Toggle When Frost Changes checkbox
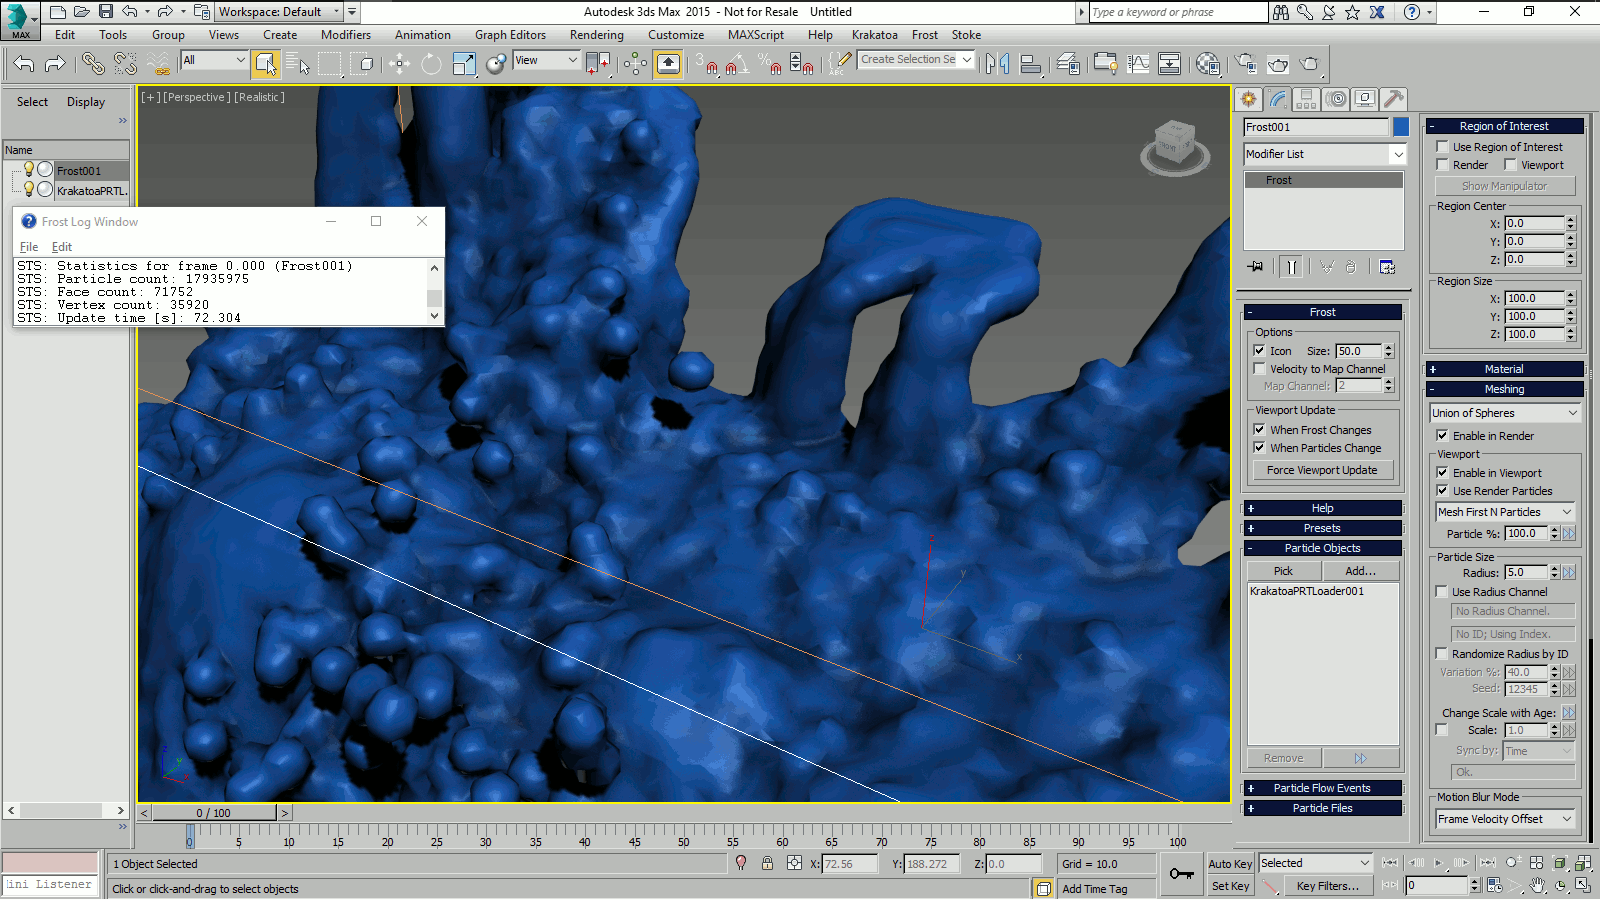The image size is (1600, 900). pyautogui.click(x=1259, y=430)
